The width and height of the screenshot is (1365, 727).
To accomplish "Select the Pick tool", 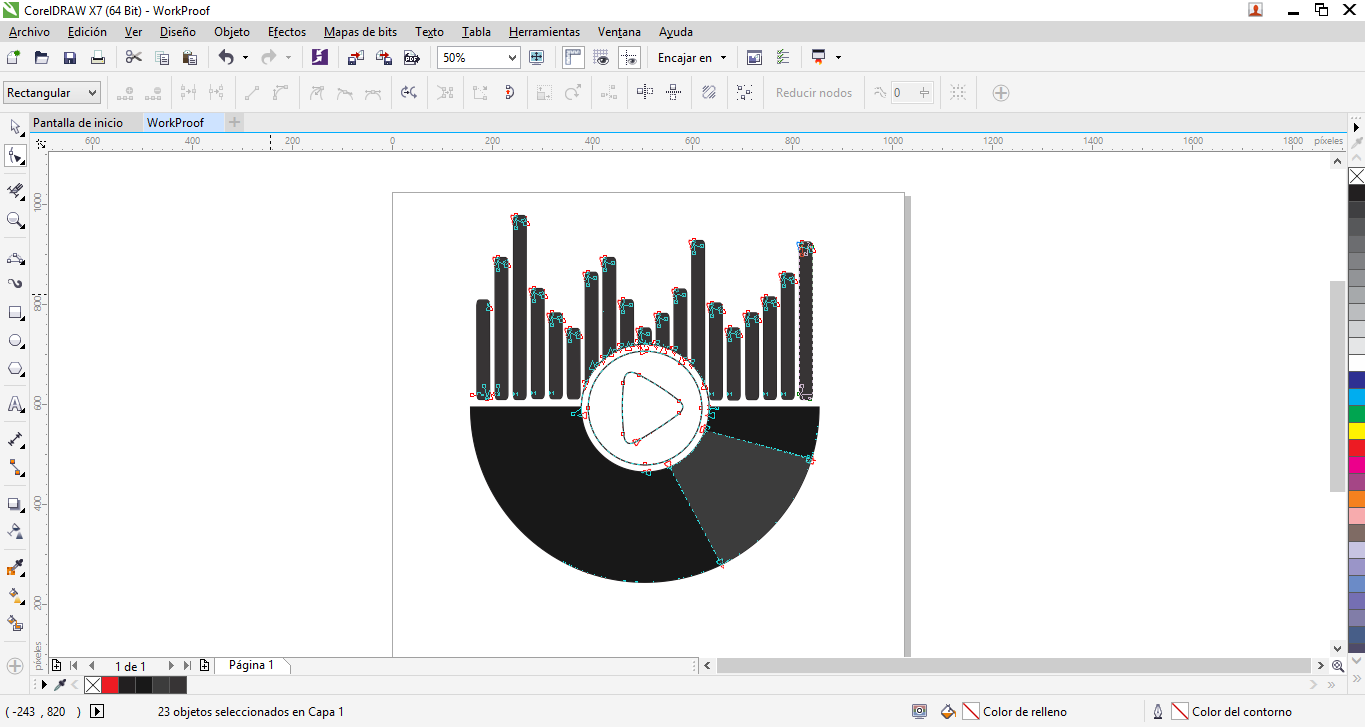I will [15, 127].
